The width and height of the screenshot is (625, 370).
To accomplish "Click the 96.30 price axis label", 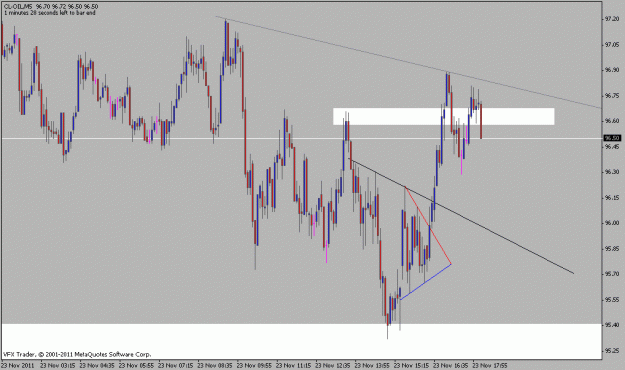I will tap(612, 172).
